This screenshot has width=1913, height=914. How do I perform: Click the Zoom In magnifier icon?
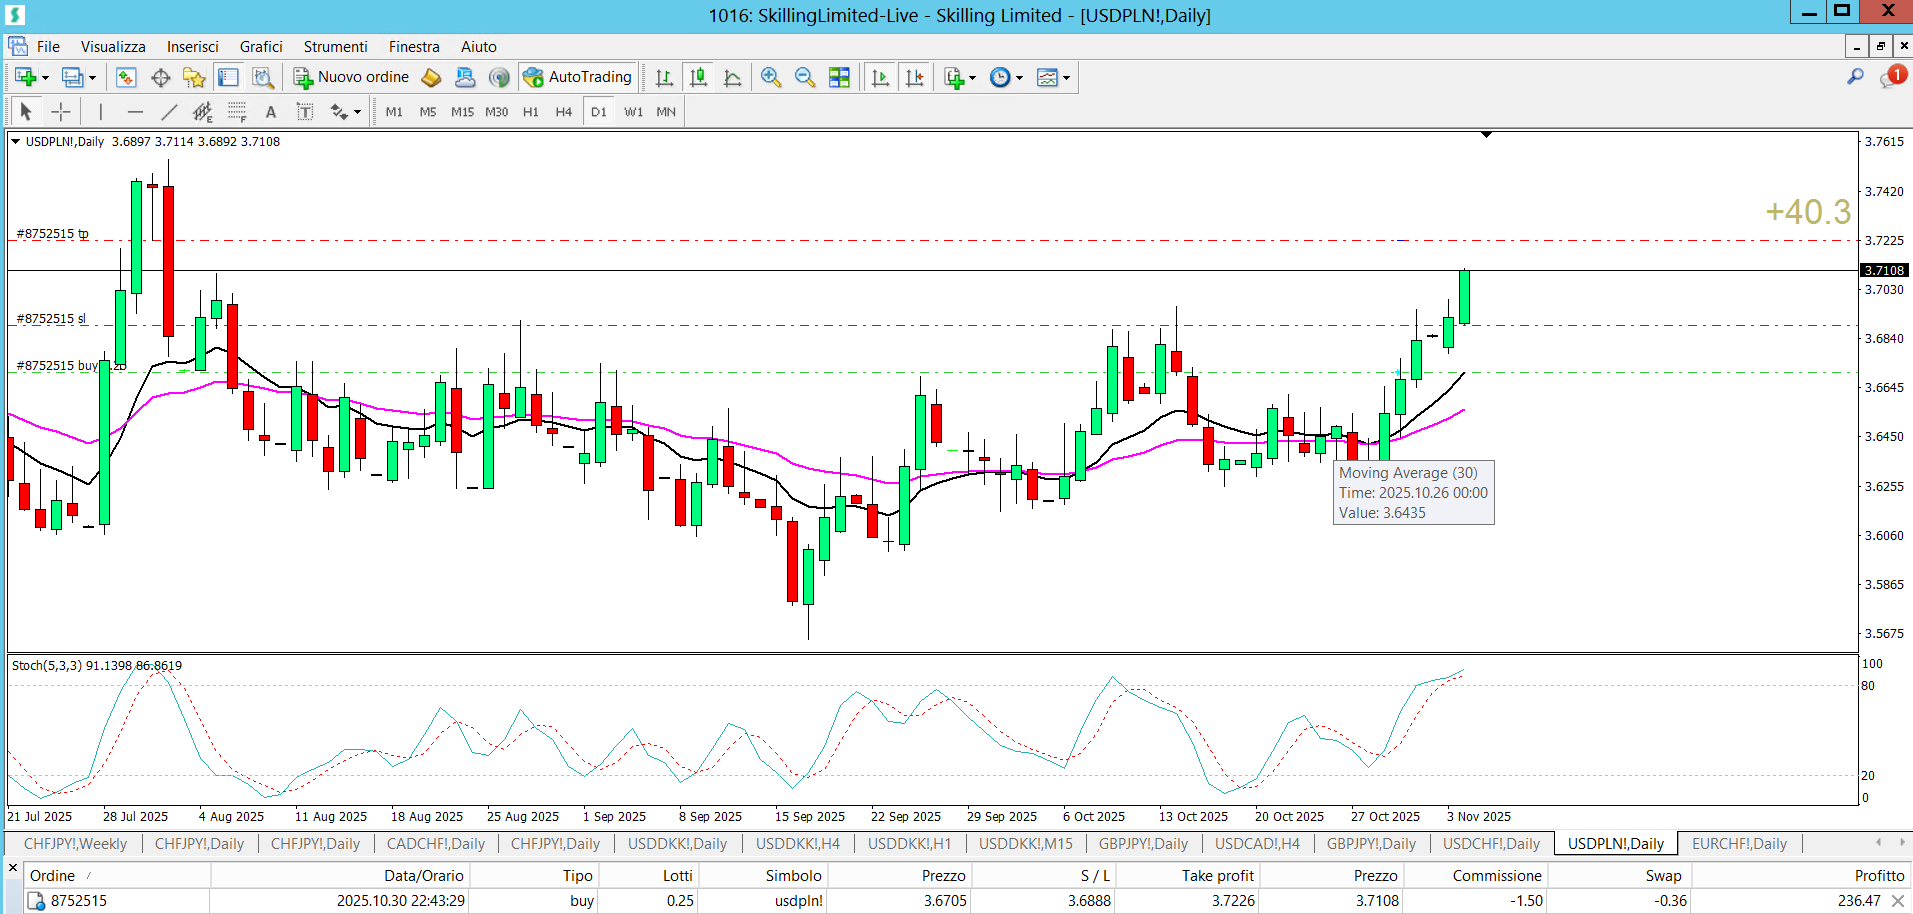(x=770, y=77)
